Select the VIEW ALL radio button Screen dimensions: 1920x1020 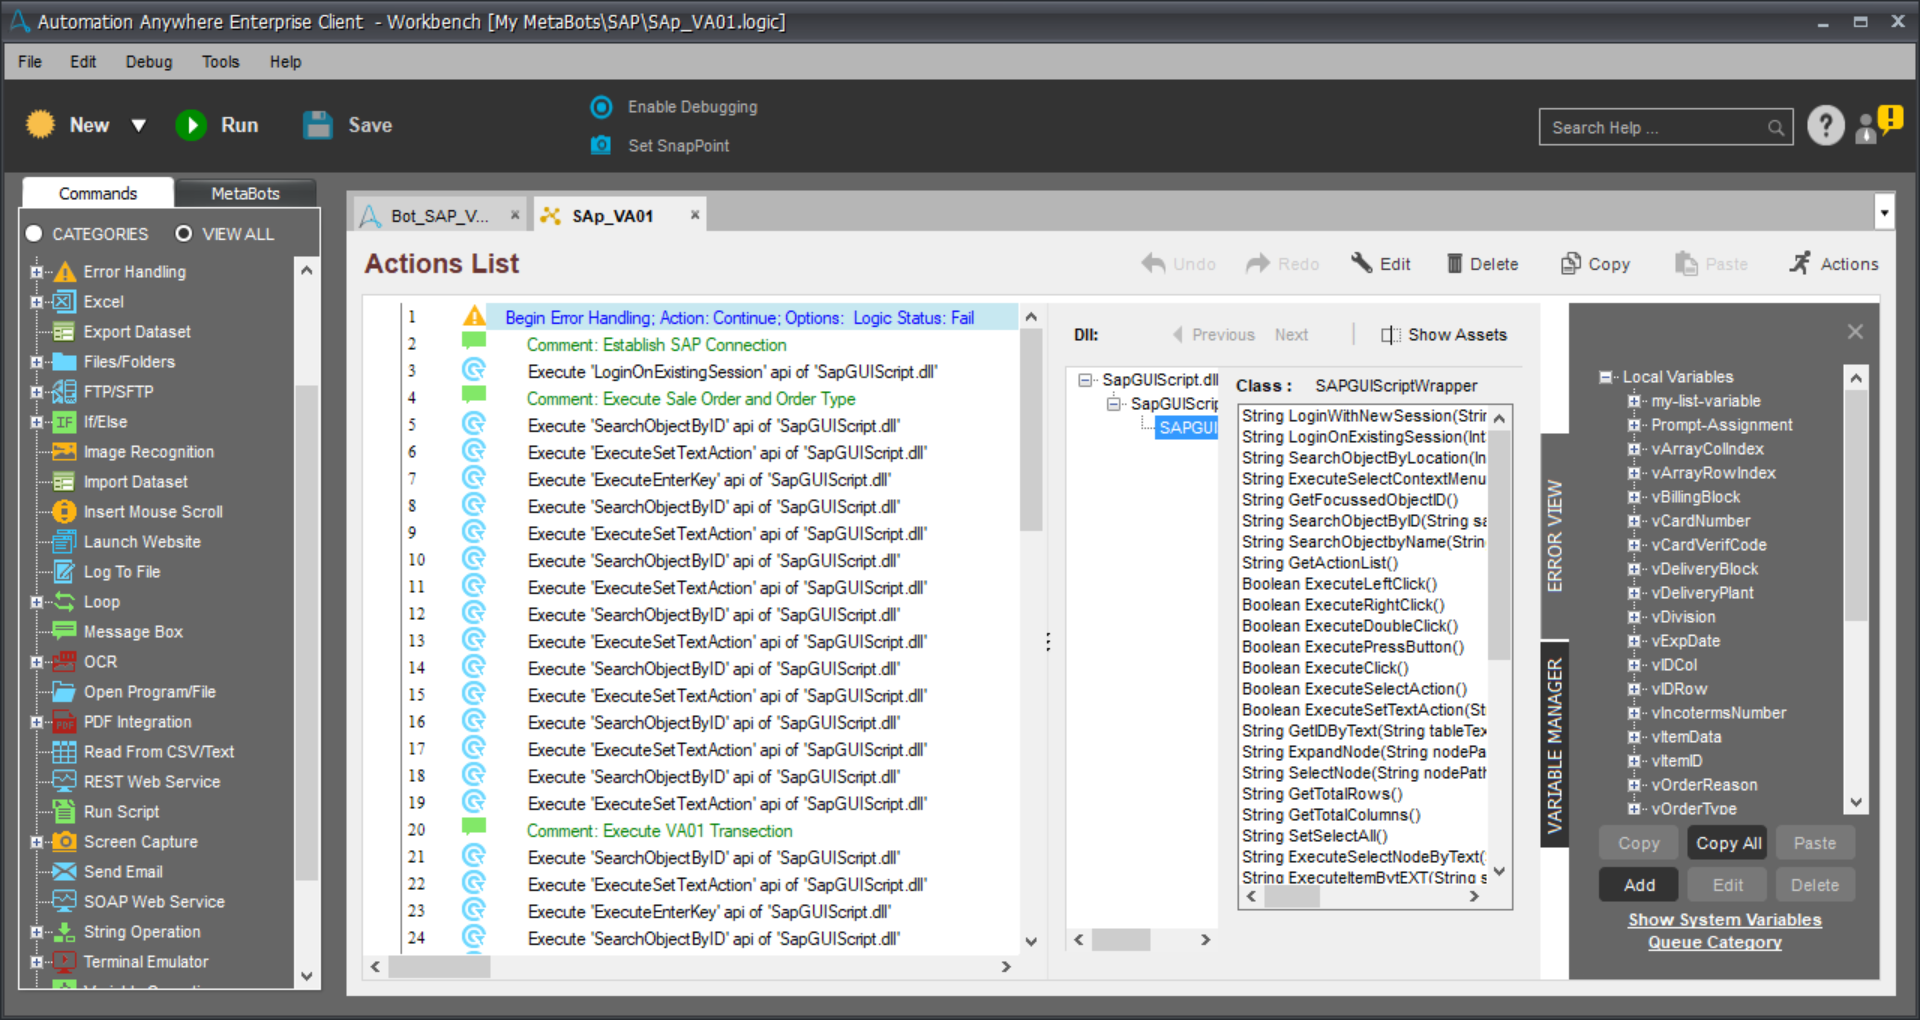pos(184,234)
